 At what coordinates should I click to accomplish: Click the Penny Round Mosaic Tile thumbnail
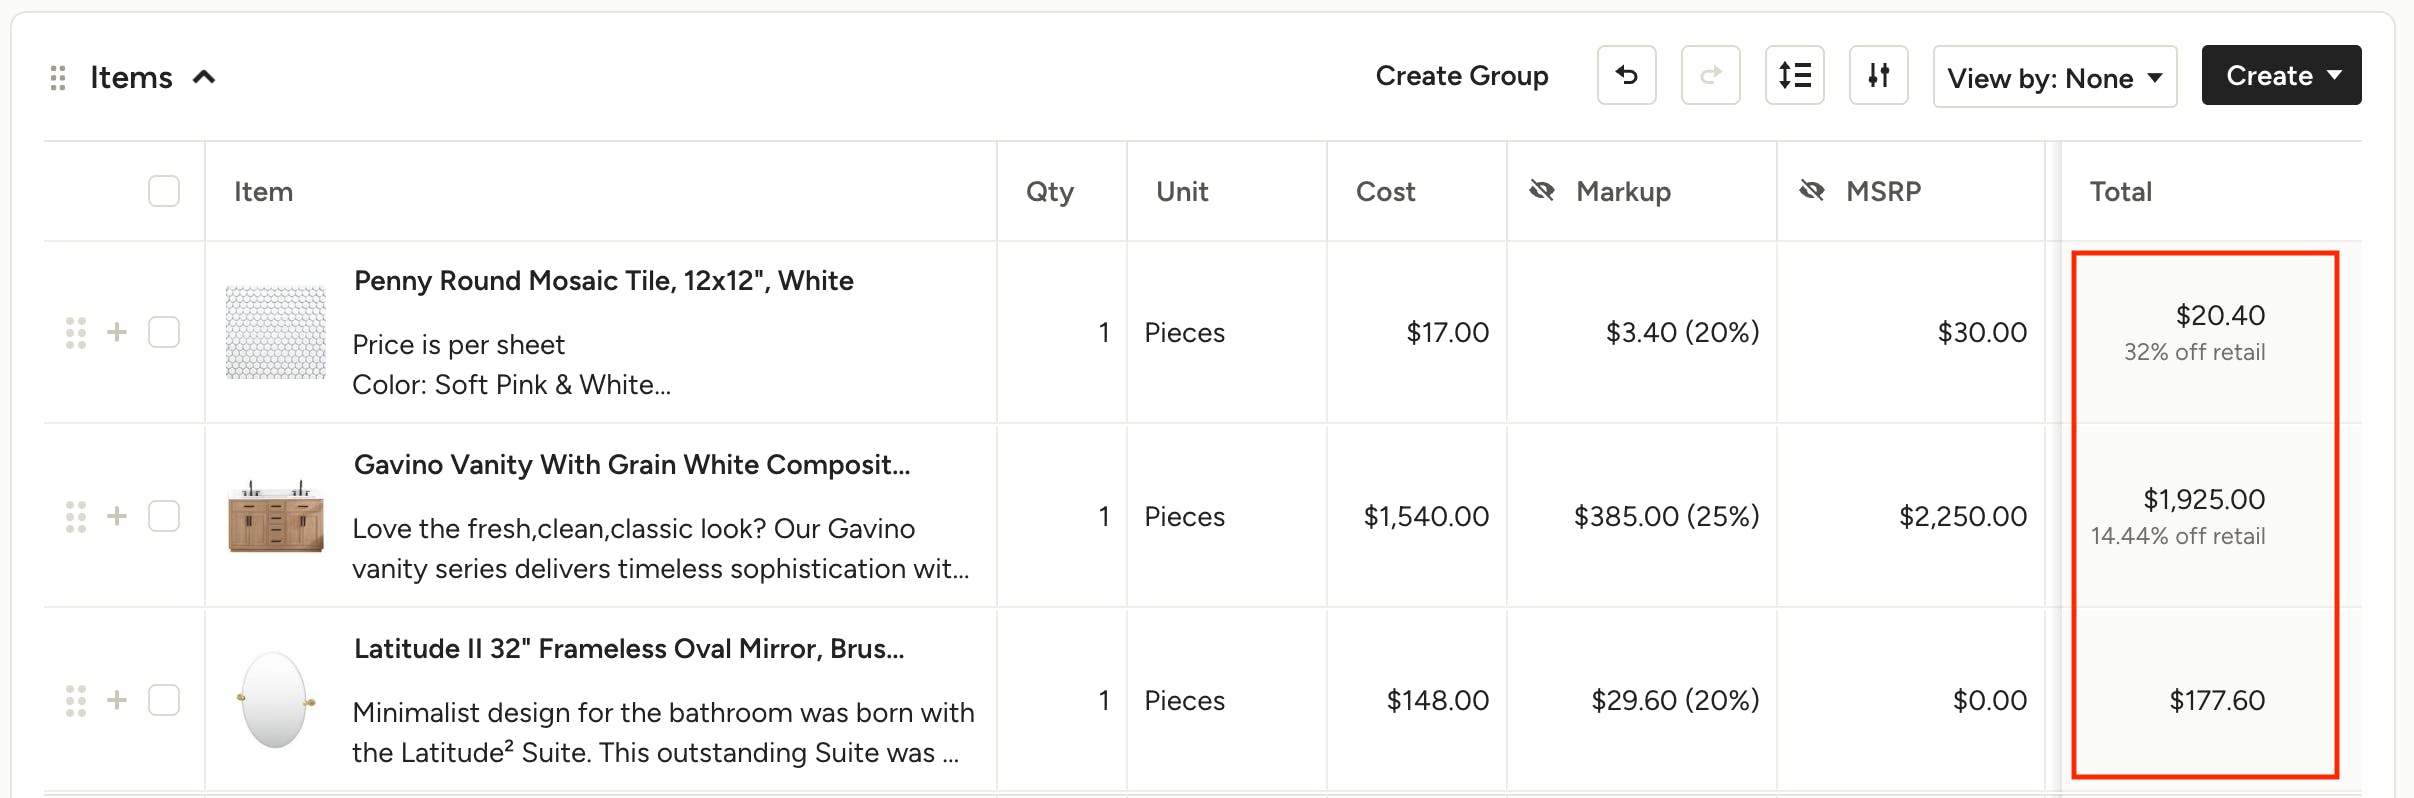(276, 332)
